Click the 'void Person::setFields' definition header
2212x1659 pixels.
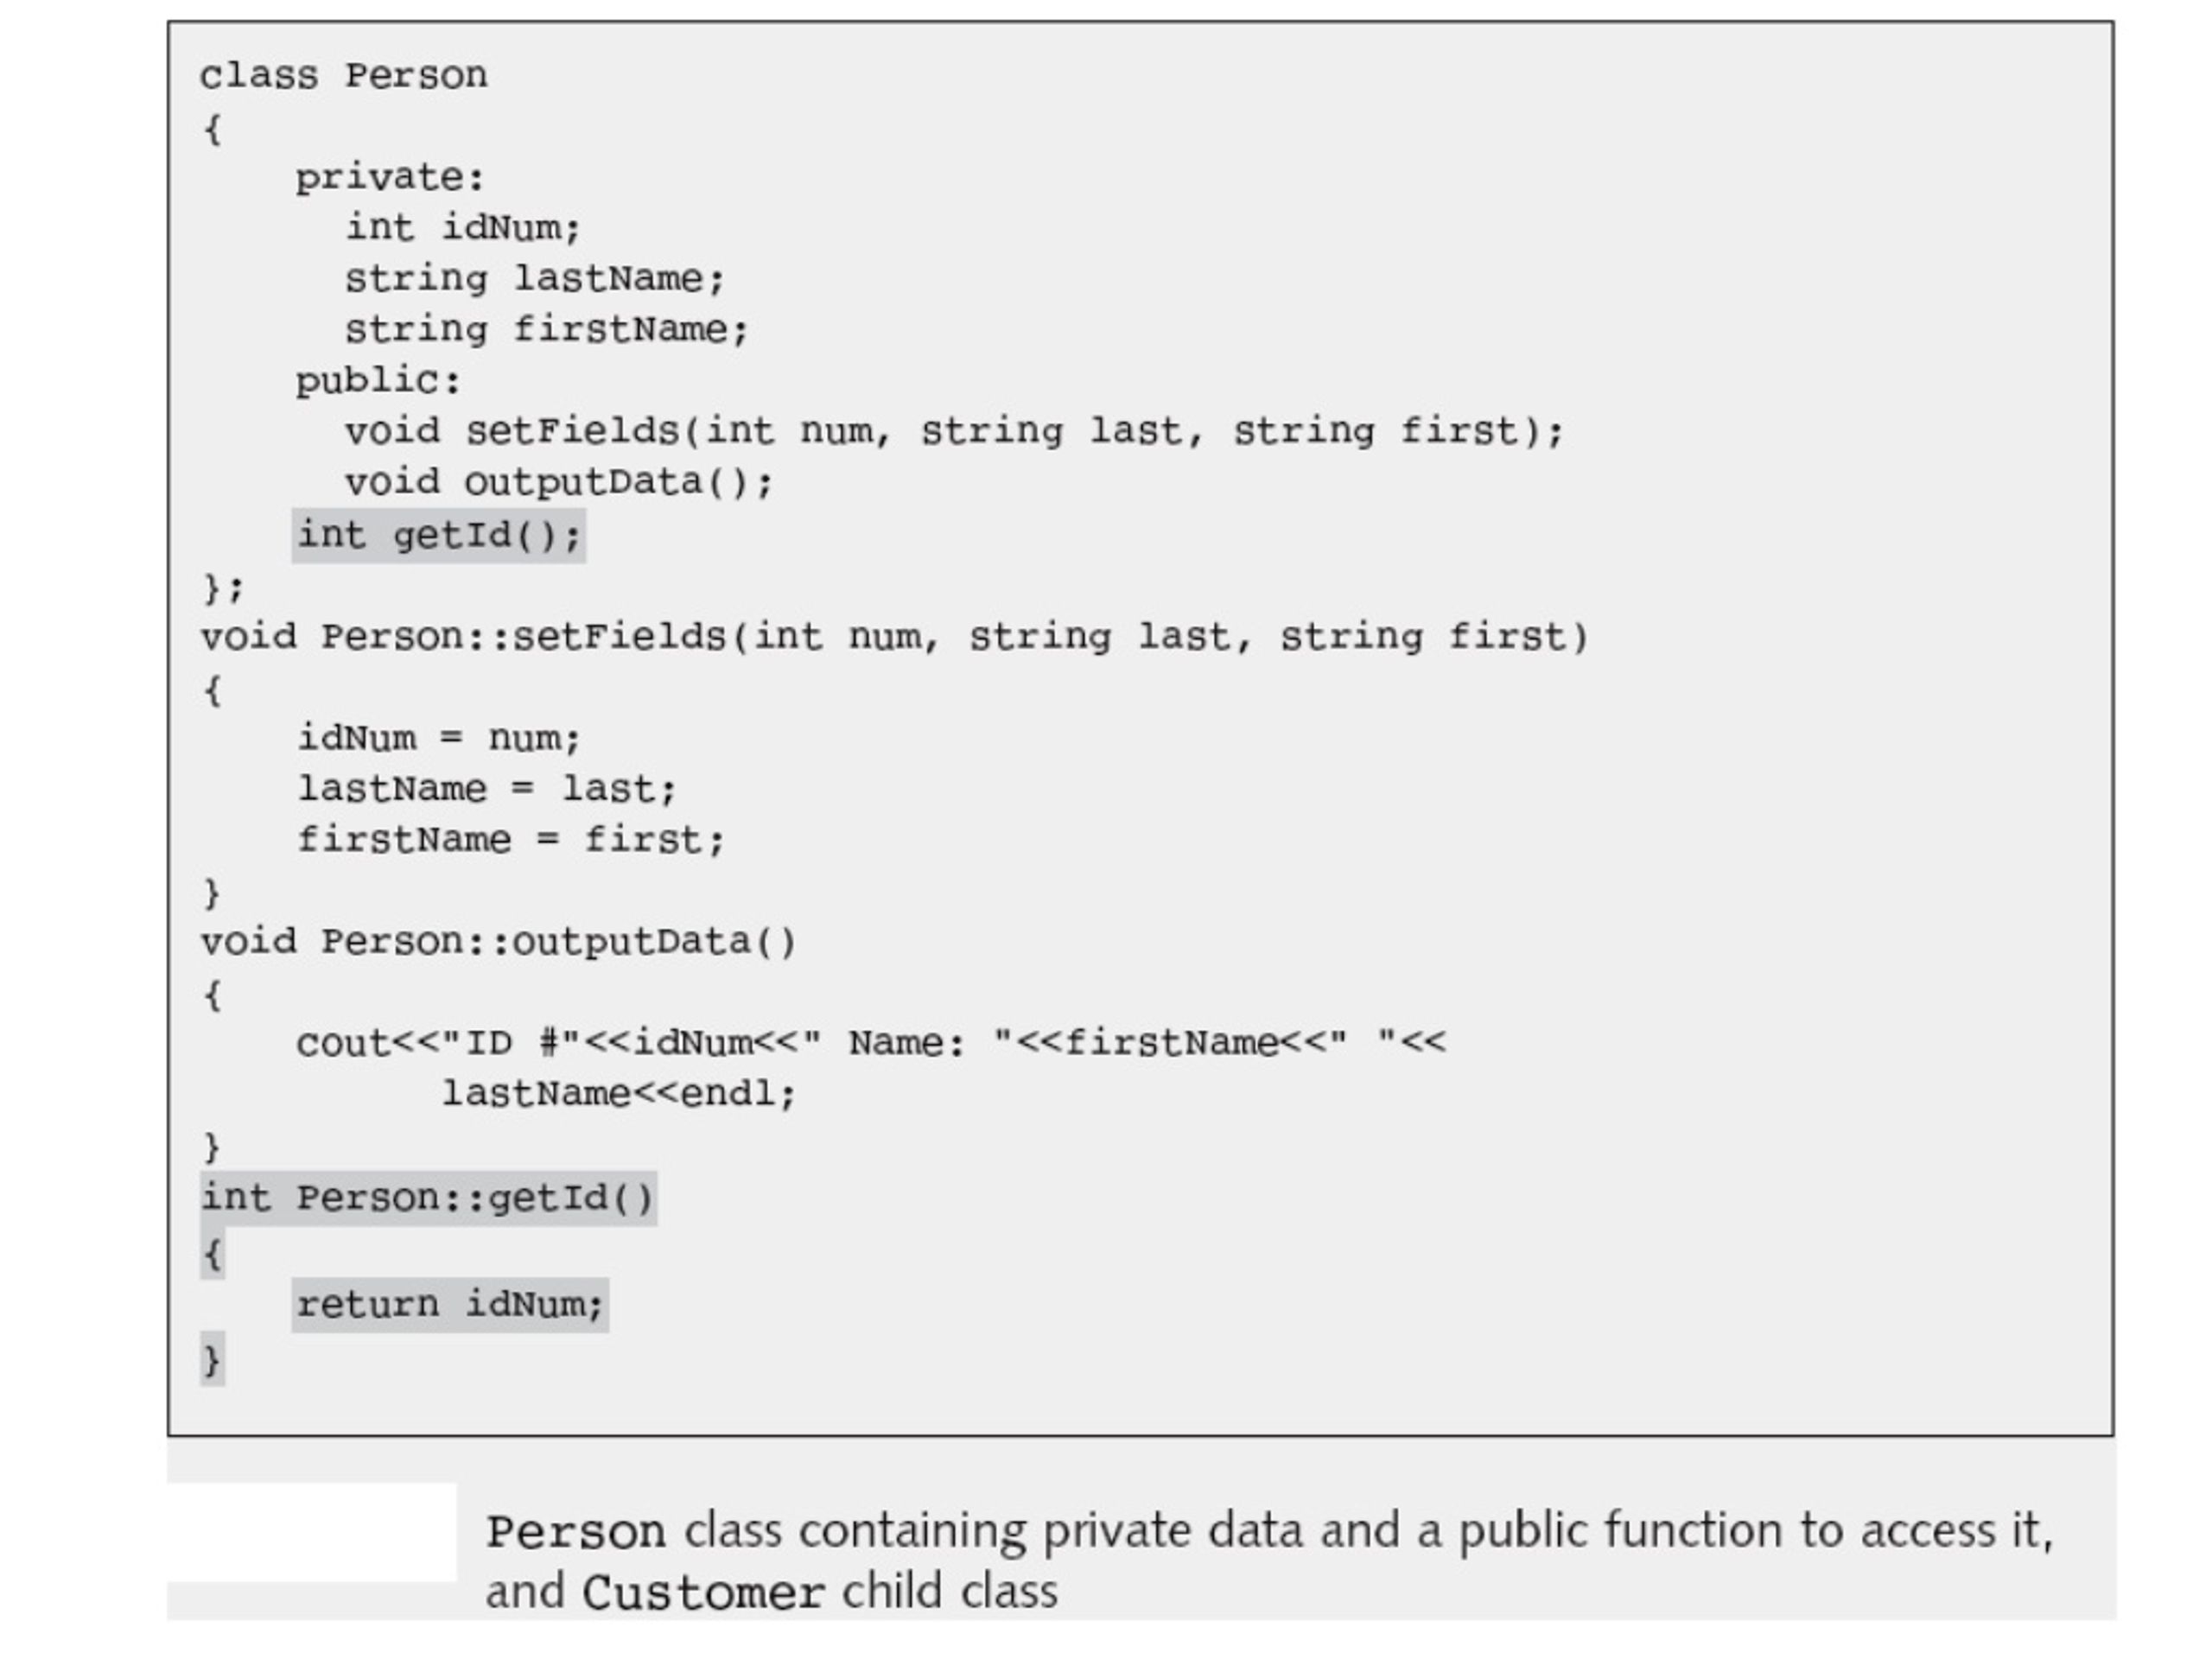[x=895, y=637]
